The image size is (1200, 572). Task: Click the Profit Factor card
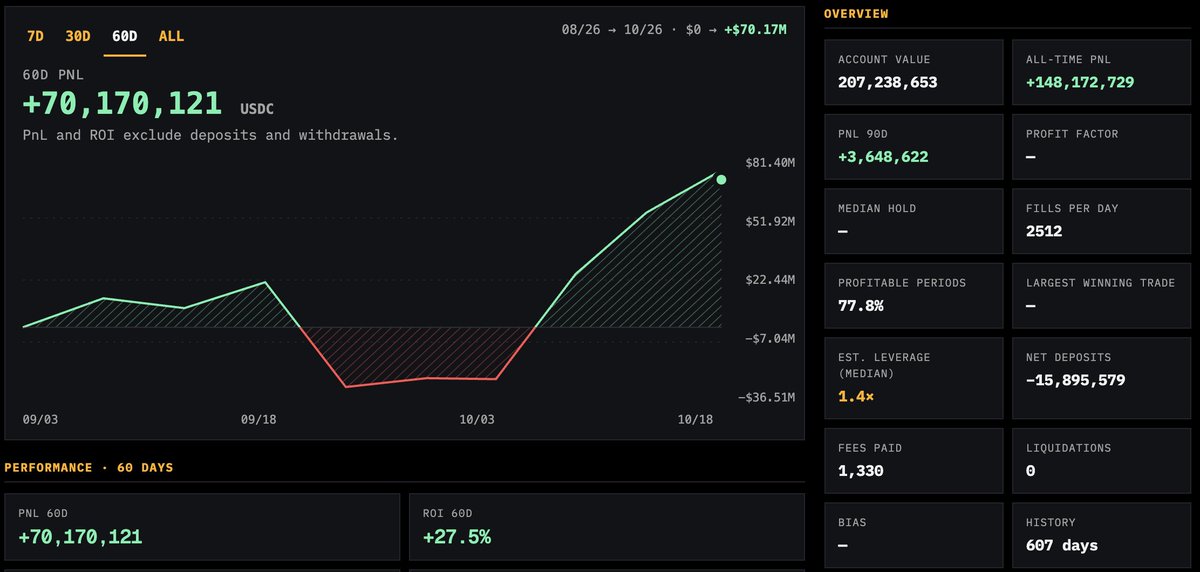point(1102,146)
